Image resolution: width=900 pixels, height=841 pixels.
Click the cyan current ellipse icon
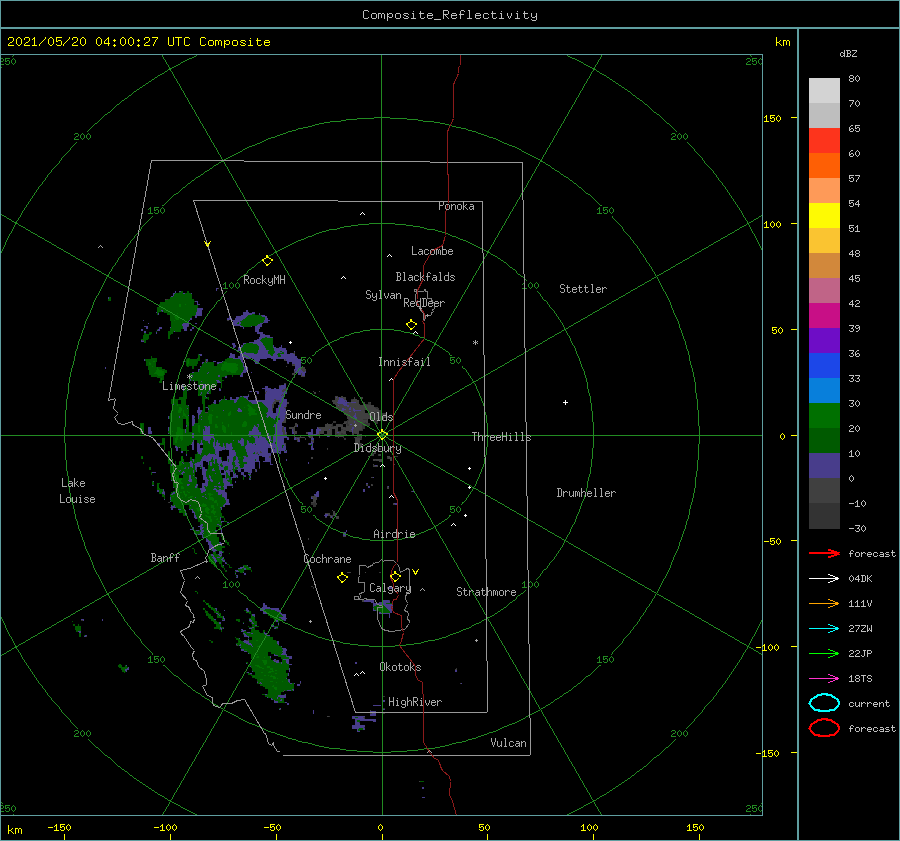(824, 703)
